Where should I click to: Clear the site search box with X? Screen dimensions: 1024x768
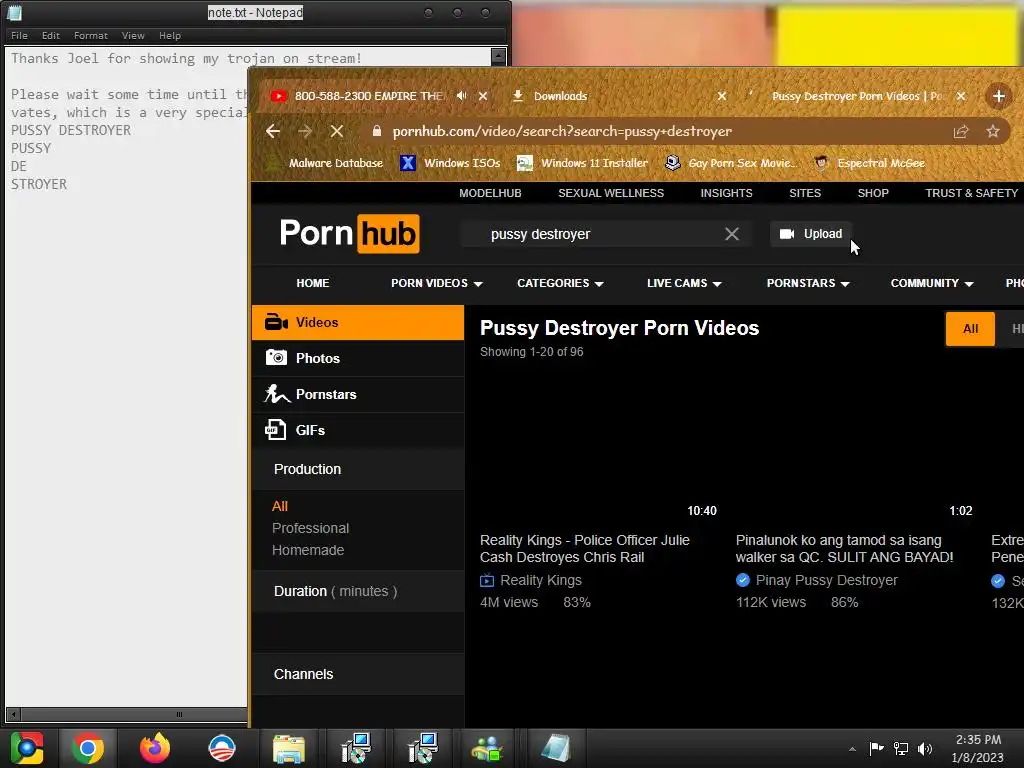click(x=732, y=234)
